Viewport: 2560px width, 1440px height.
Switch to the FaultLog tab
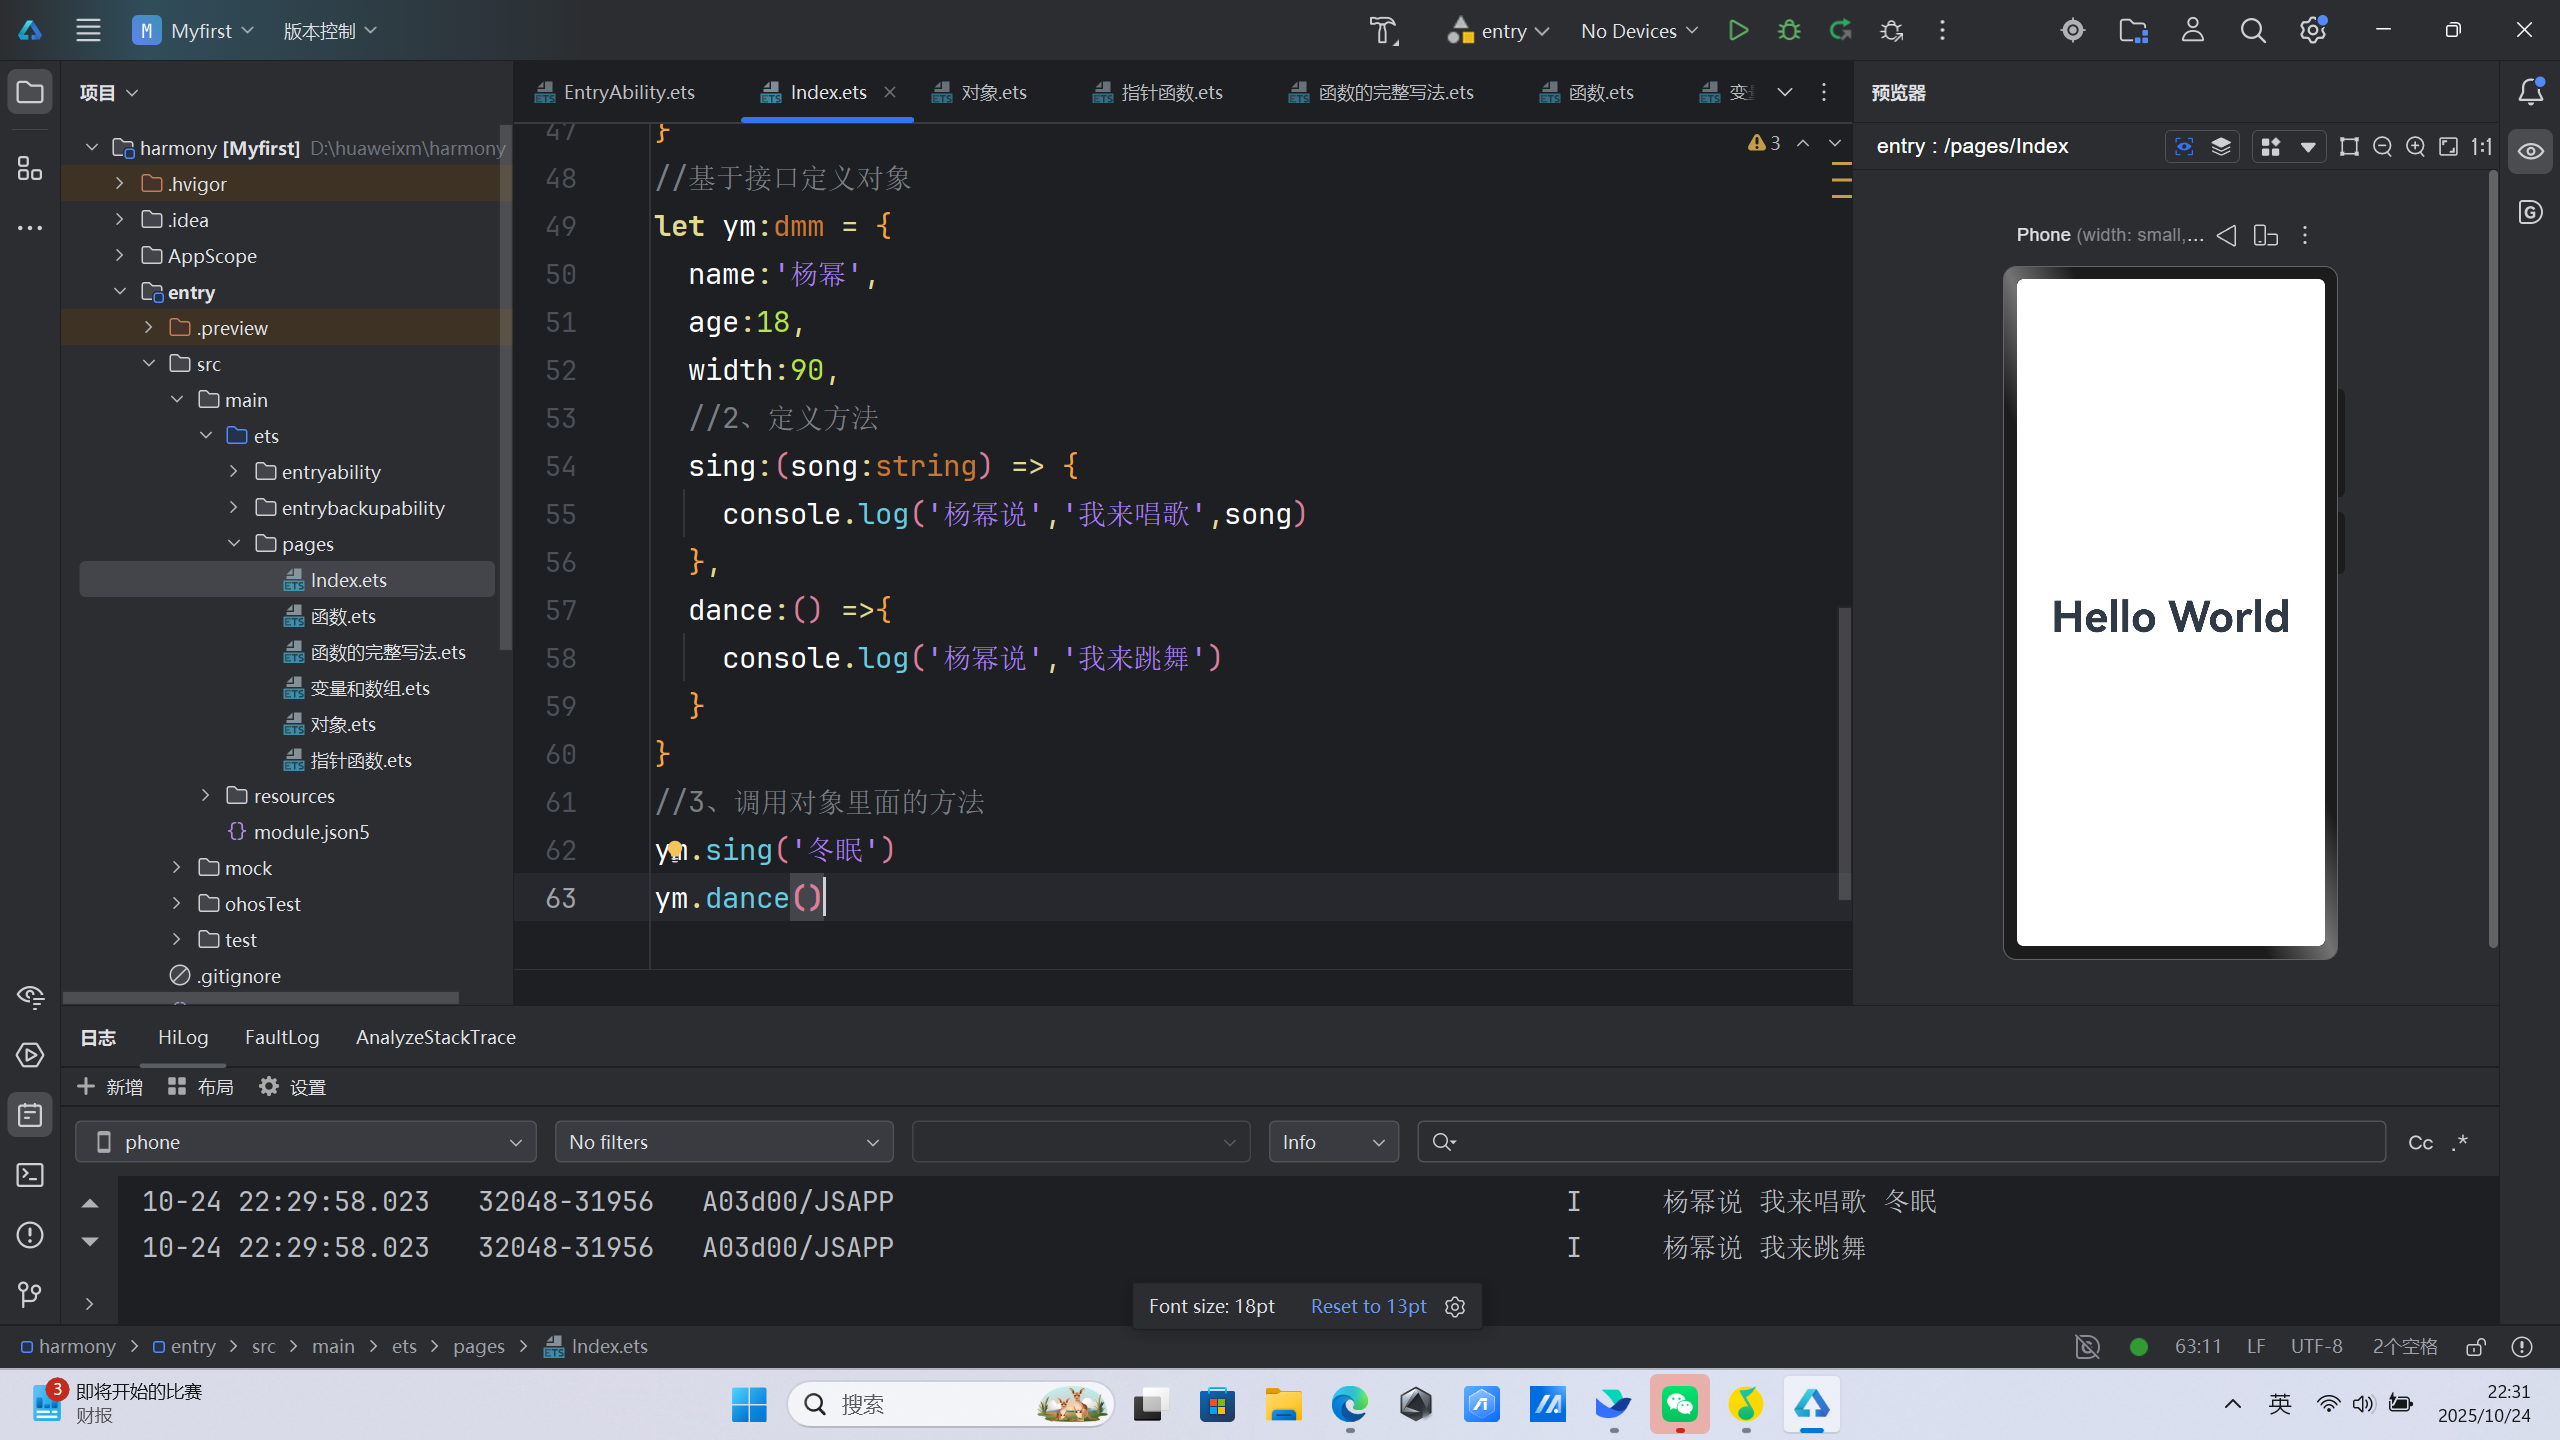[x=282, y=1037]
